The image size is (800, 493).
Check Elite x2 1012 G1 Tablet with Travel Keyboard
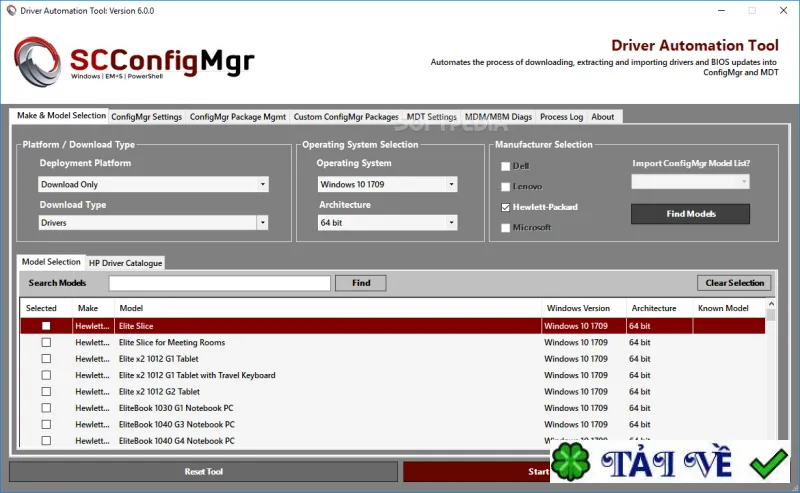click(46, 375)
